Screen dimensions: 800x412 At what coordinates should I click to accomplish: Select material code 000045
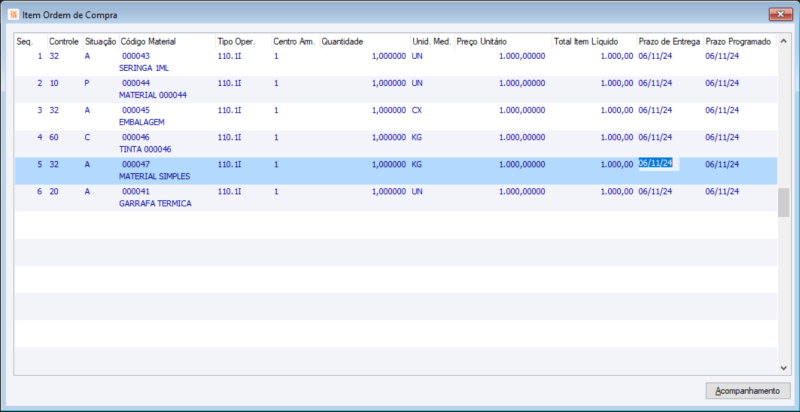(136, 110)
